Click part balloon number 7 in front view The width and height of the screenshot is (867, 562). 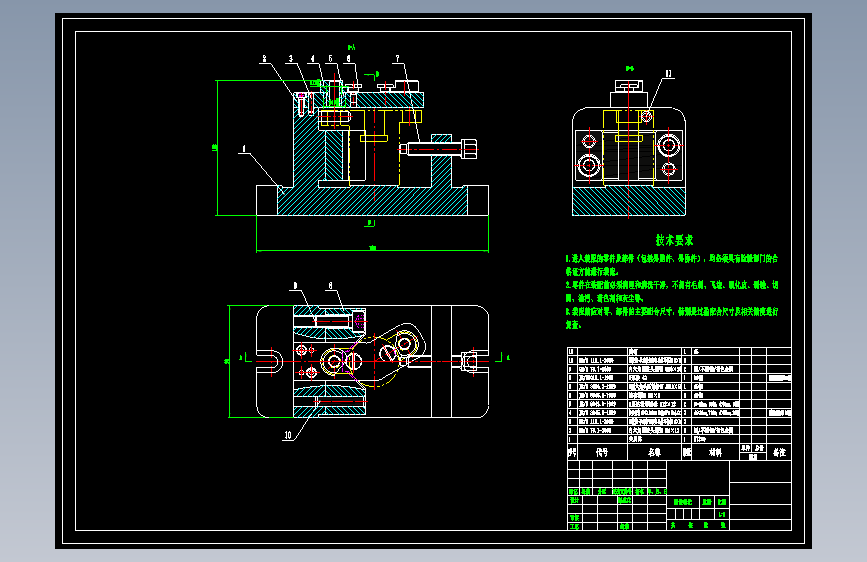pyautogui.click(x=398, y=59)
